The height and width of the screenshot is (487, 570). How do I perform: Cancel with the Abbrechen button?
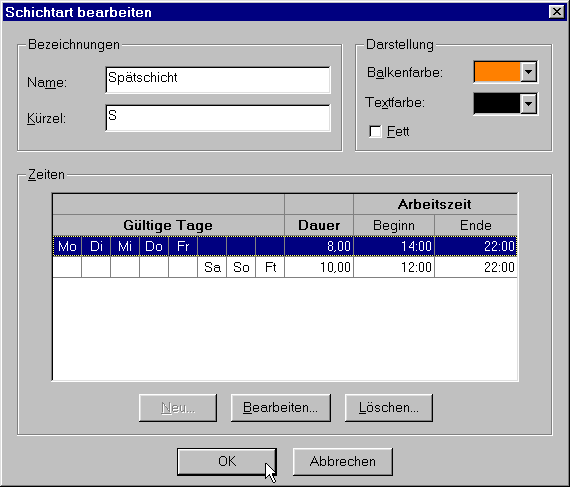coord(342,462)
